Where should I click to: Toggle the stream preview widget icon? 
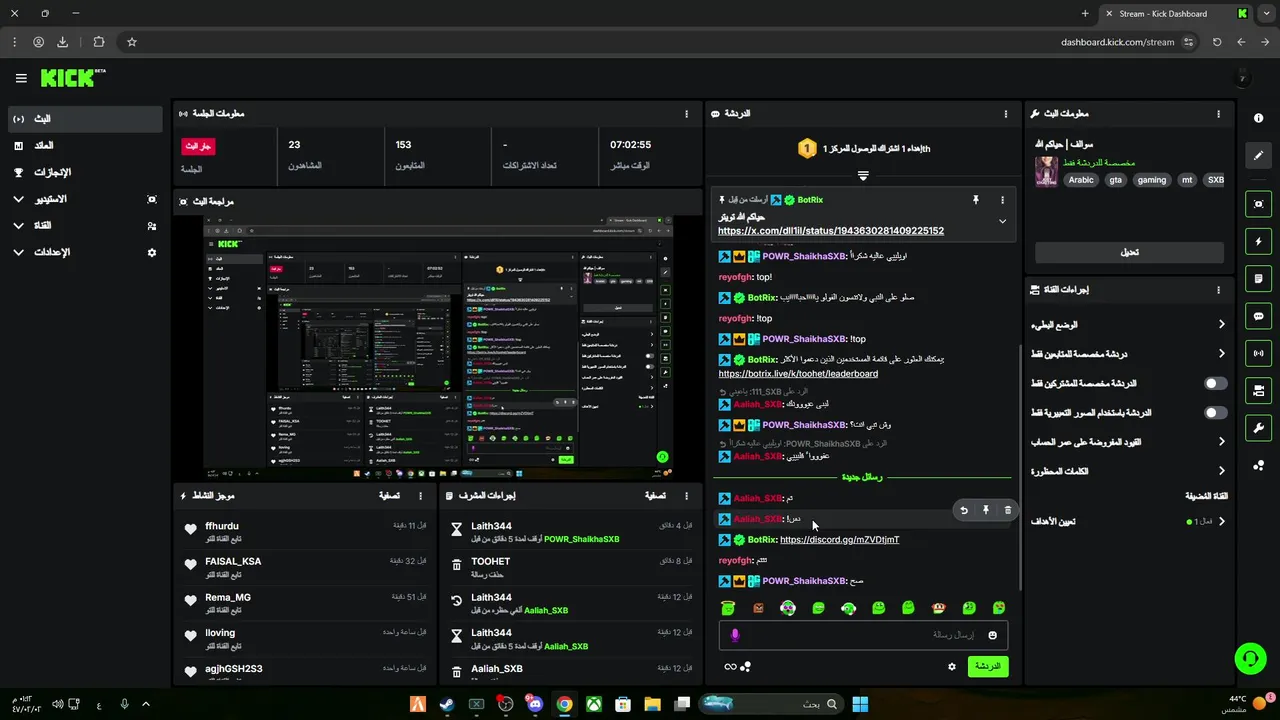point(1258,204)
